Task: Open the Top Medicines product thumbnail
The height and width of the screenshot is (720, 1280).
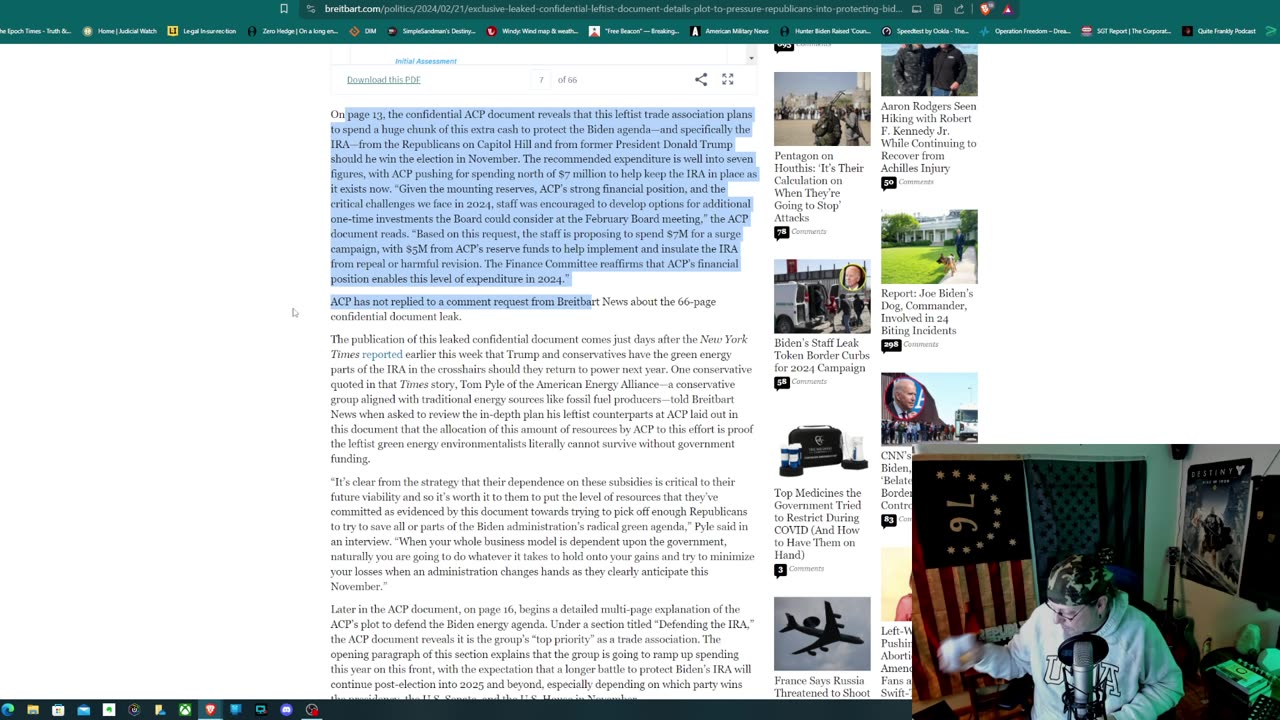Action: click(822, 447)
